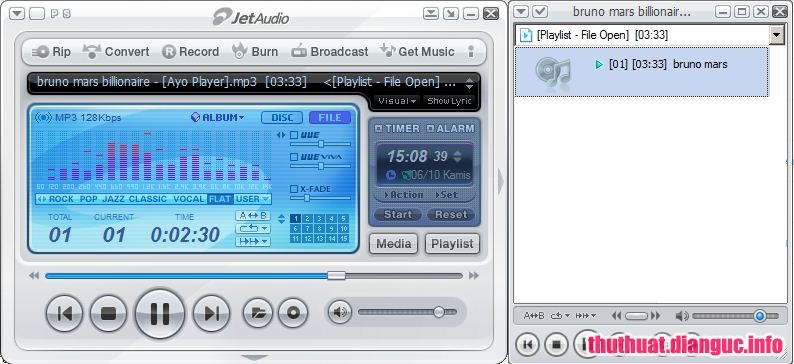Enable the Wide sound effect checkbox
Image resolution: width=794 pixels, height=364 pixels.
294,135
